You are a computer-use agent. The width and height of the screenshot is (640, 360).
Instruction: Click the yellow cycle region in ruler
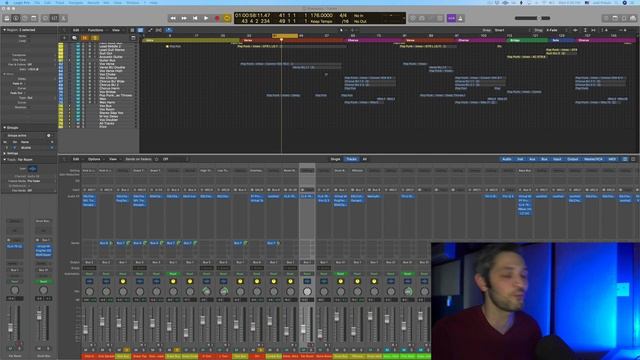point(285,36)
